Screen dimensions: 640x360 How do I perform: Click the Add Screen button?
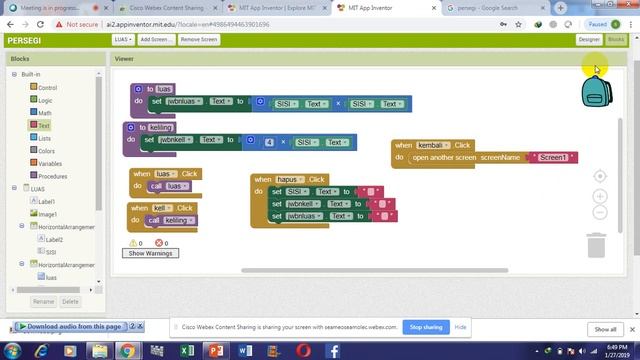pyautogui.click(x=156, y=40)
